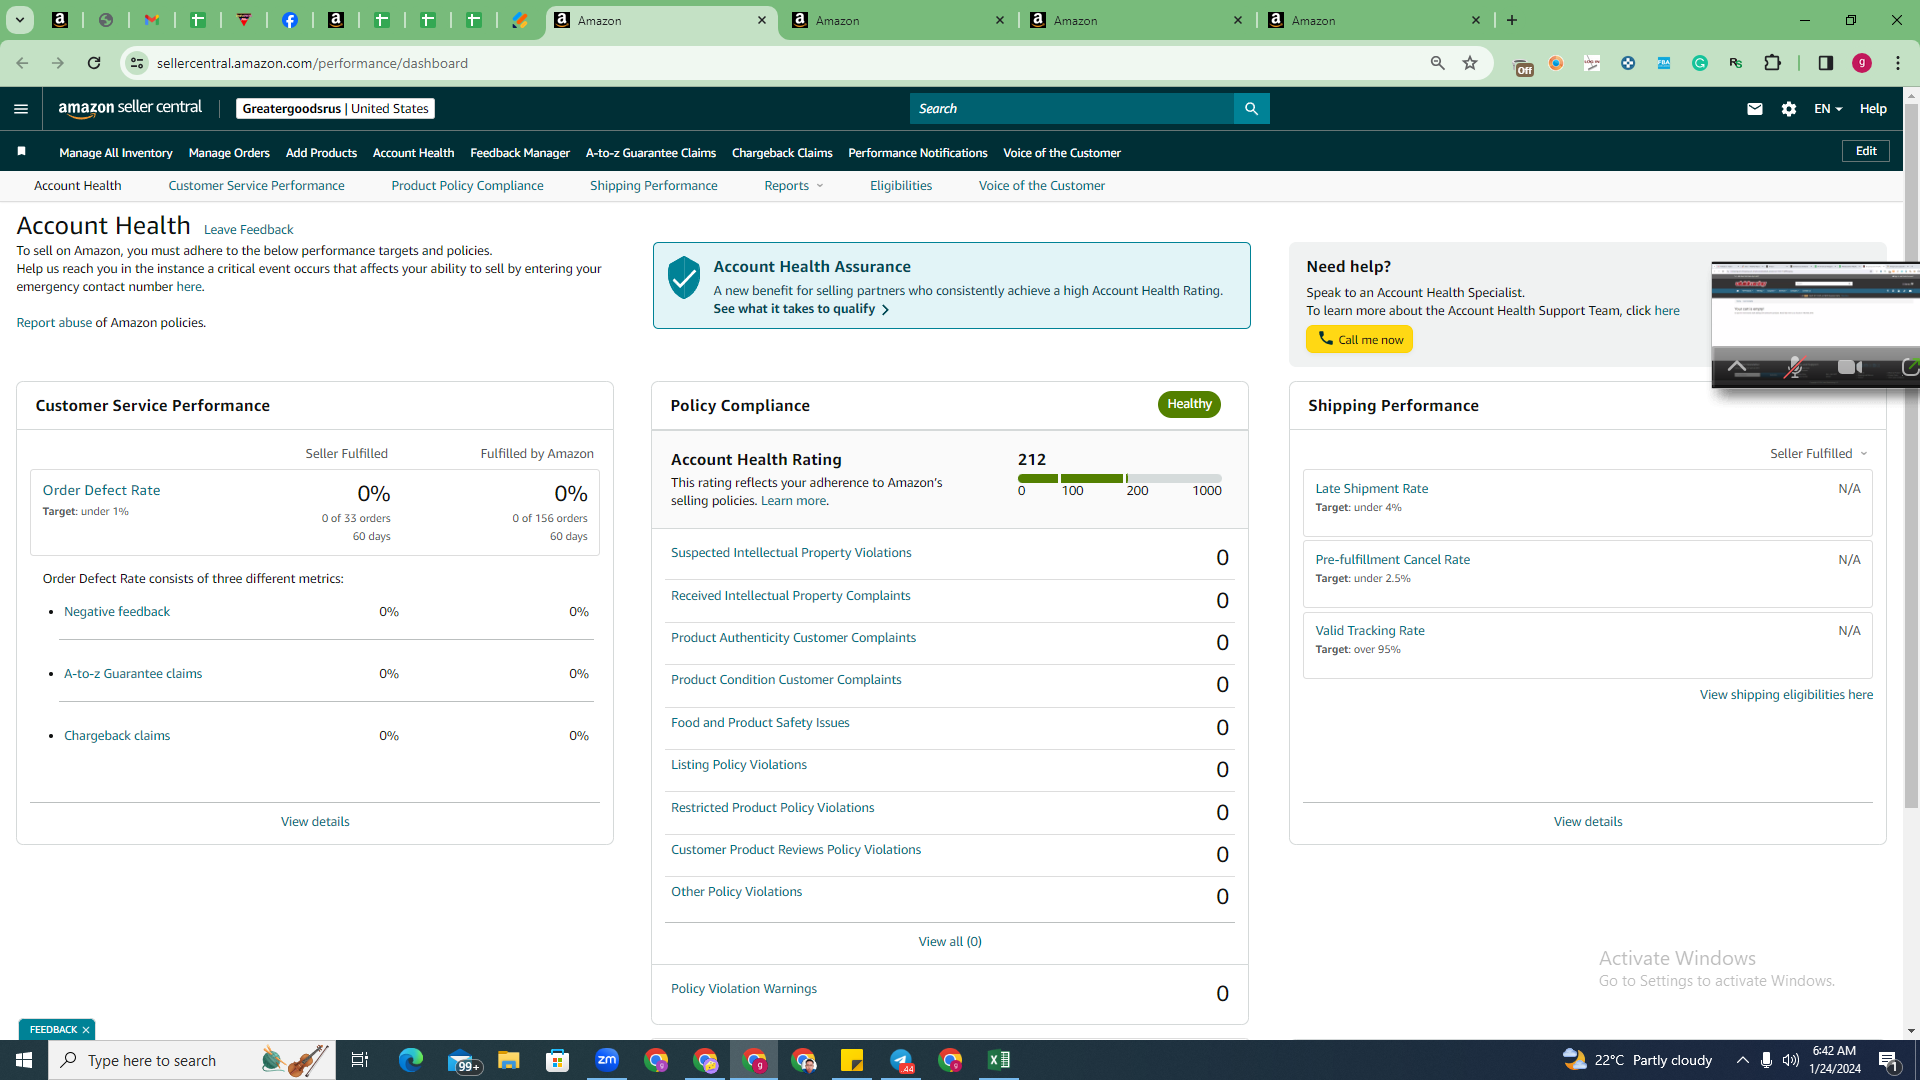Open Task View on the taskbar
The image size is (1920, 1080).
tap(360, 1060)
